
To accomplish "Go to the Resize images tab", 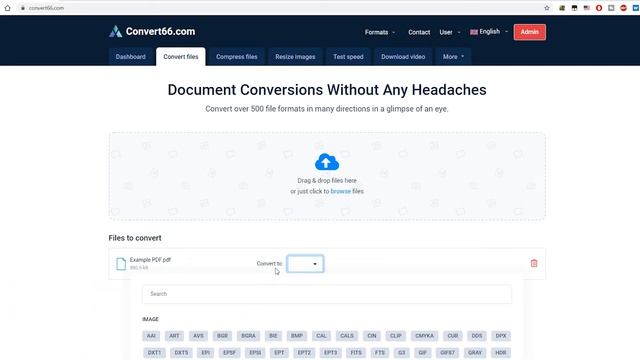I will point(295,57).
